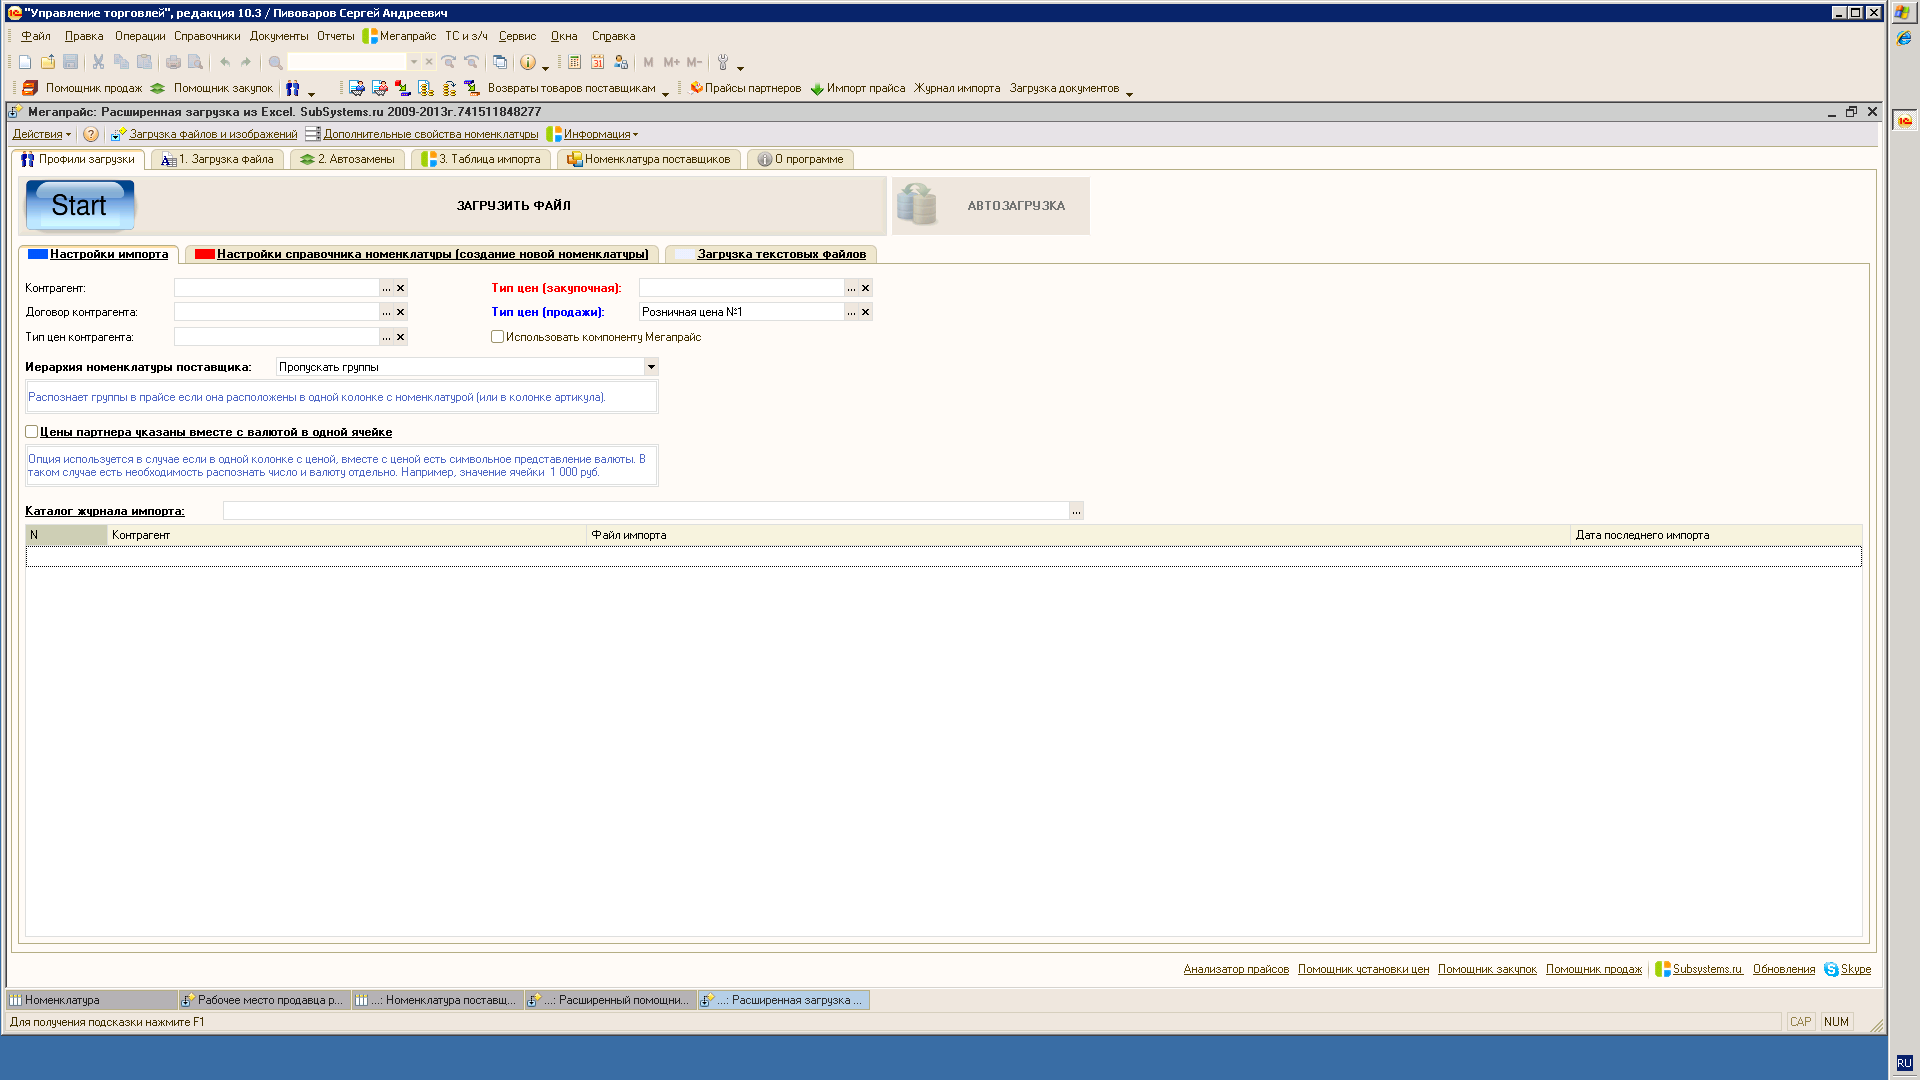Expand Иерархия номенклатуры поставщика dropdown
This screenshot has height=1080, width=1920.
click(x=651, y=367)
